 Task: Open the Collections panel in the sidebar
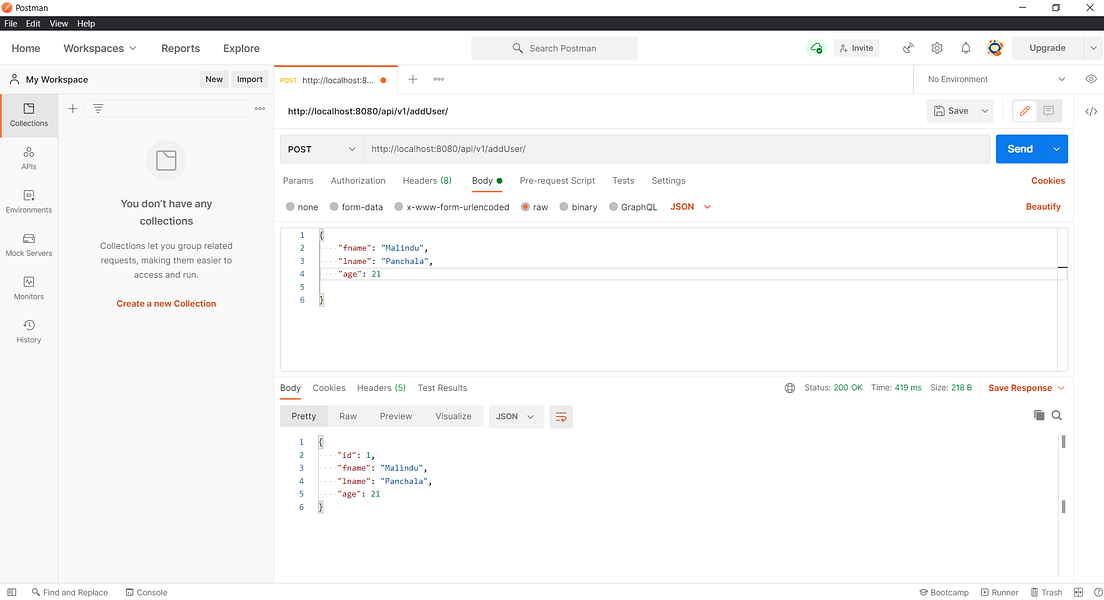29,113
